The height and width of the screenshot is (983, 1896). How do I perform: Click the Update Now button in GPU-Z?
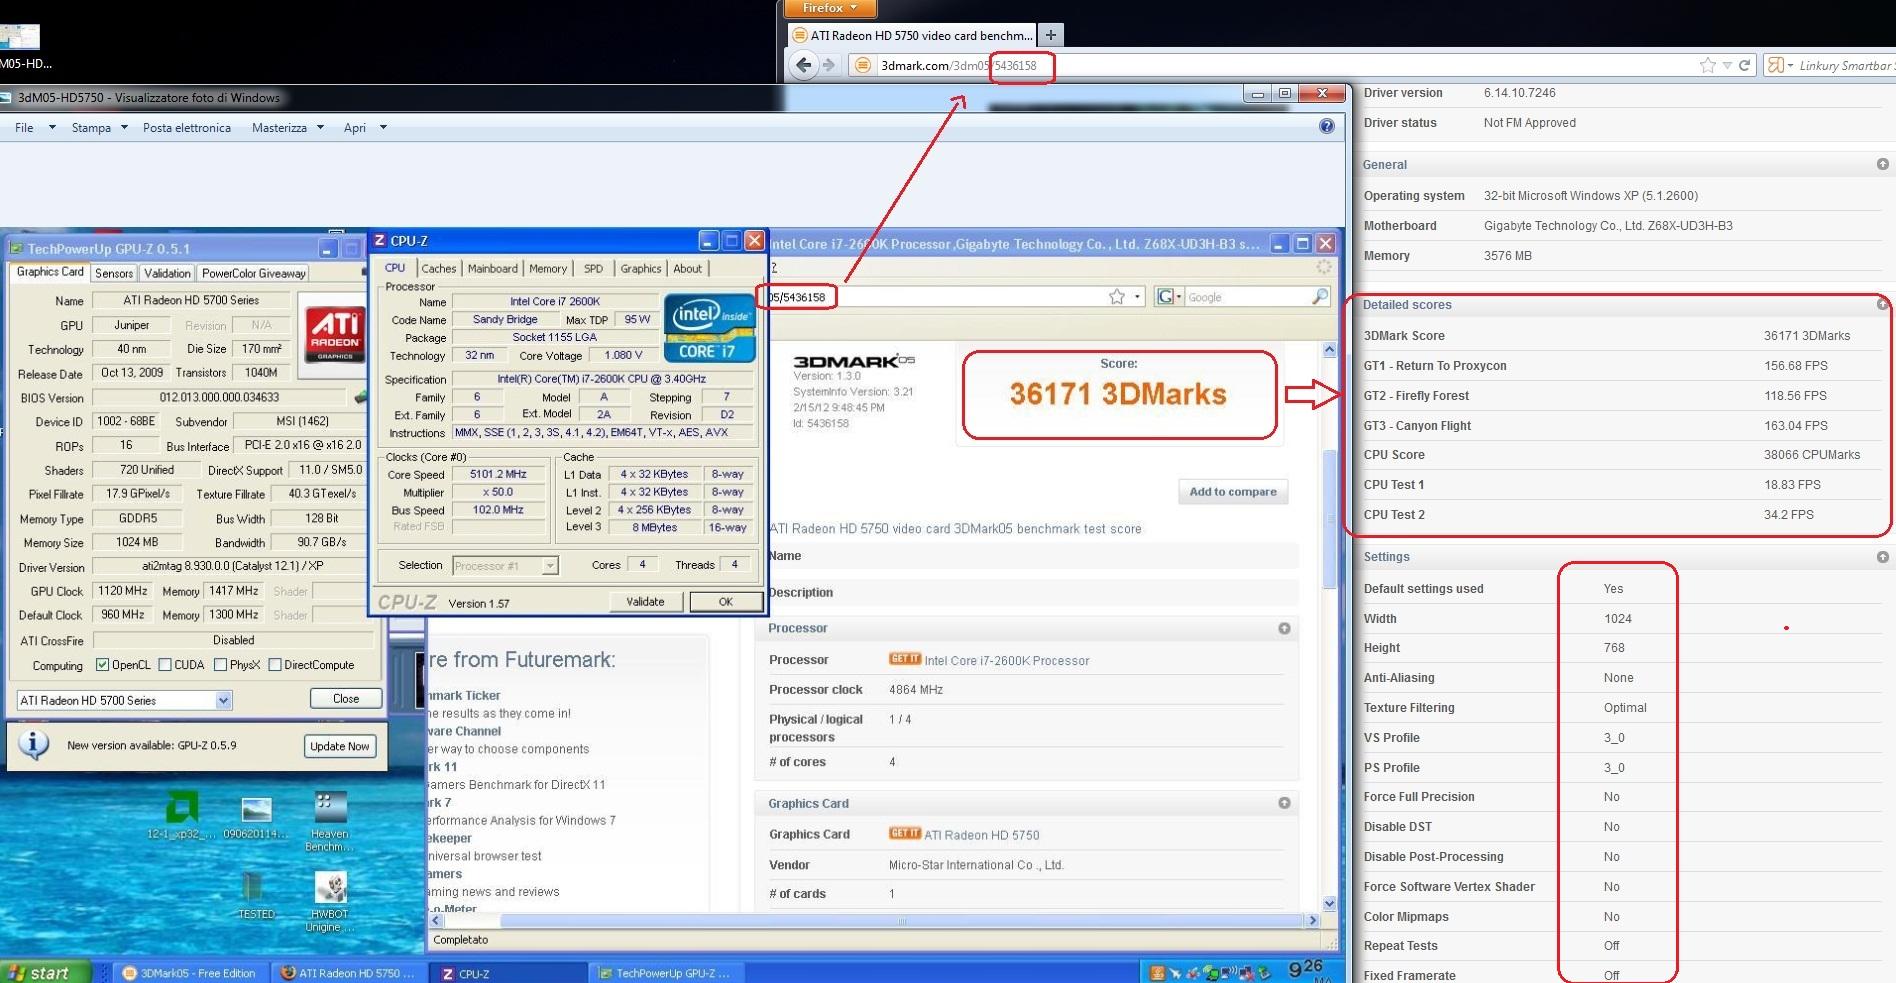coord(340,746)
